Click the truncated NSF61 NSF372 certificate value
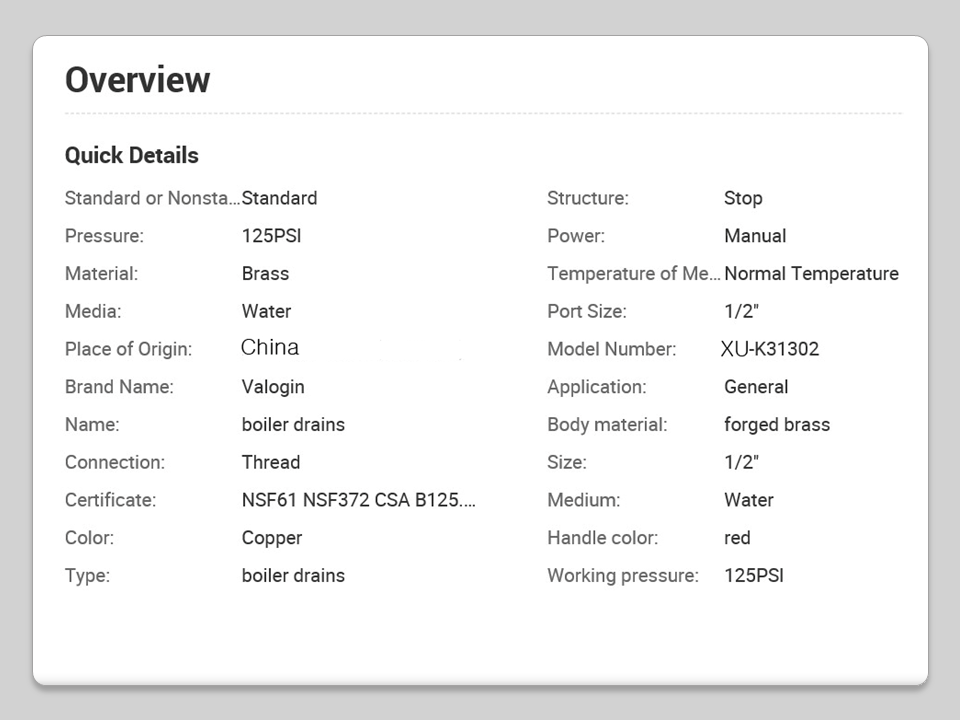960x720 pixels. (358, 500)
